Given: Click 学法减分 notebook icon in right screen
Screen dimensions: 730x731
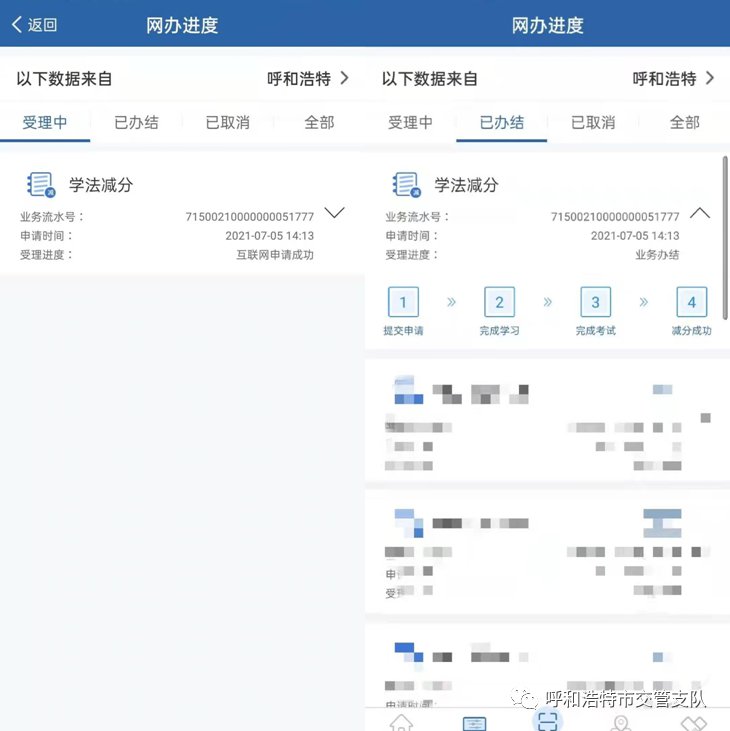Looking at the screenshot, I should [406, 185].
